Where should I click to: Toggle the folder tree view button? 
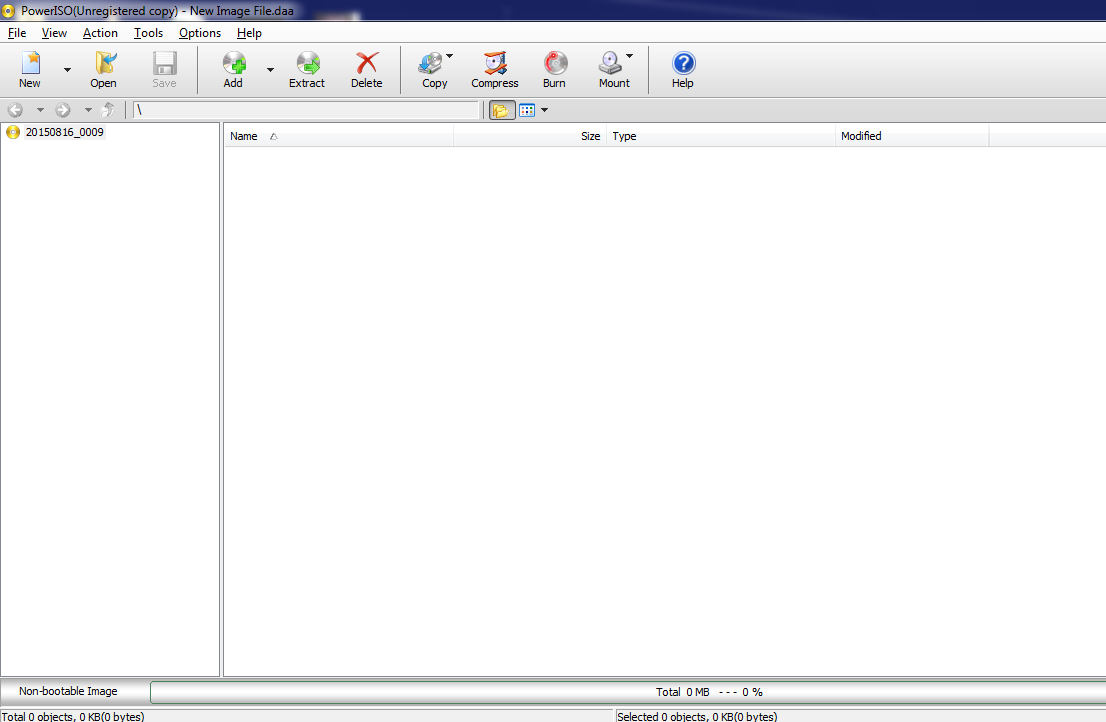502,110
